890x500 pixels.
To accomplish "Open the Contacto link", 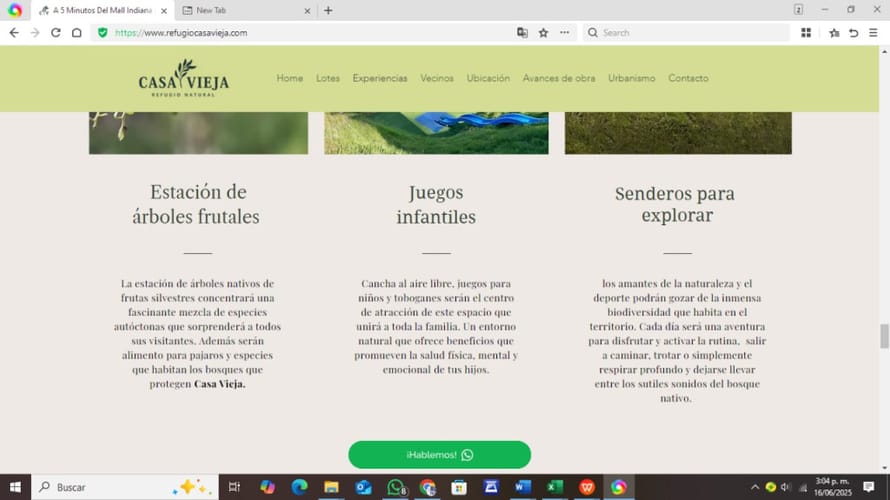I will click(x=688, y=78).
